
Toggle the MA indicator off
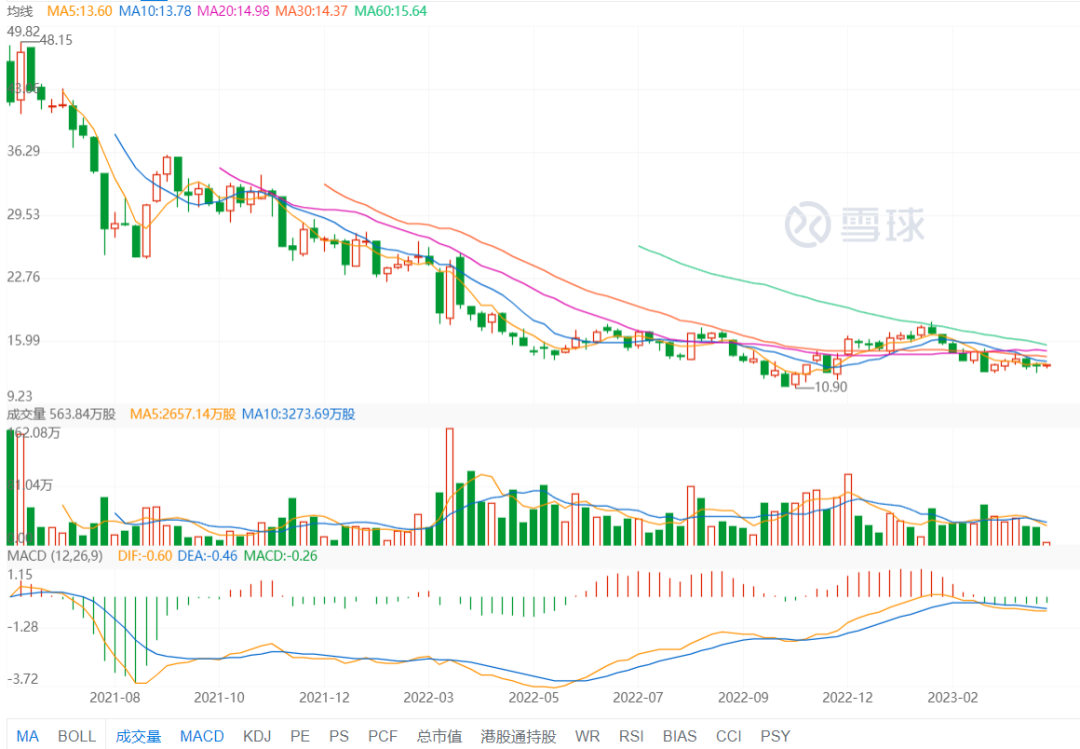click(27, 736)
